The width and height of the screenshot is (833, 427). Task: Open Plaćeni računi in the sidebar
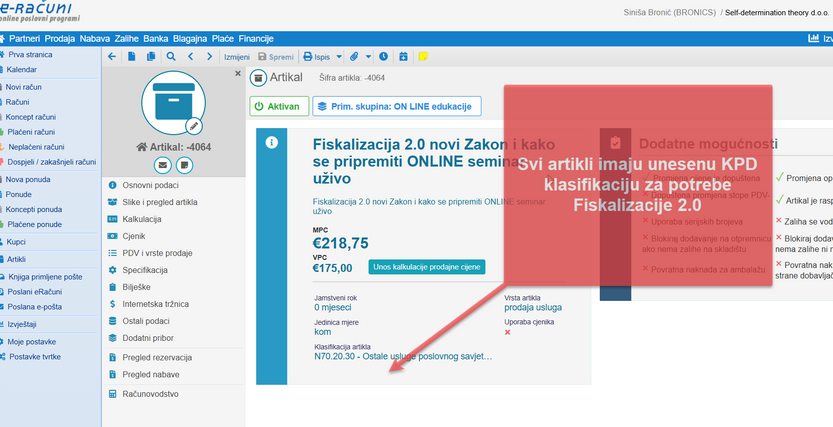click(x=31, y=132)
